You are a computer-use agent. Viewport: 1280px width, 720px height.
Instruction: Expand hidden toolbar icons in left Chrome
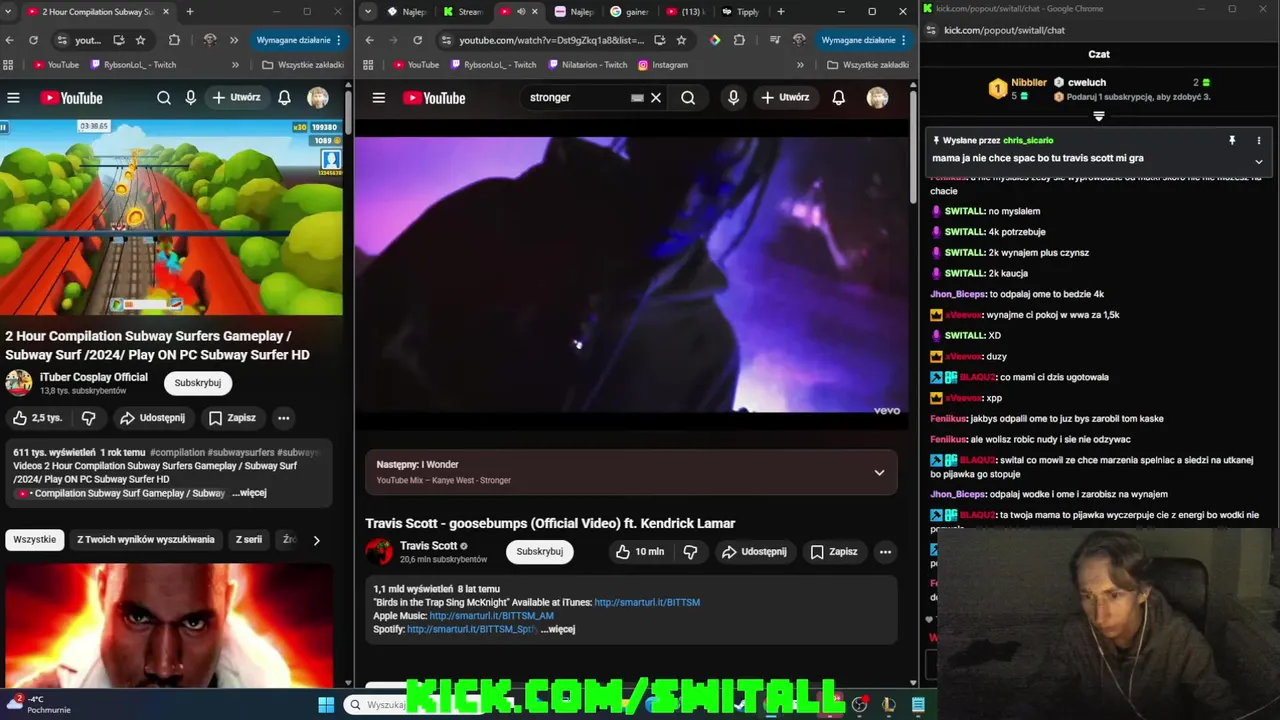tap(233, 40)
